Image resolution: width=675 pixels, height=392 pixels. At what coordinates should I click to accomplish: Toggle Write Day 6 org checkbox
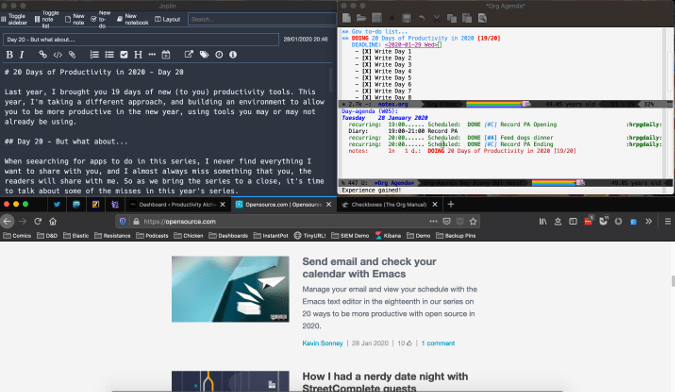[x=367, y=85]
